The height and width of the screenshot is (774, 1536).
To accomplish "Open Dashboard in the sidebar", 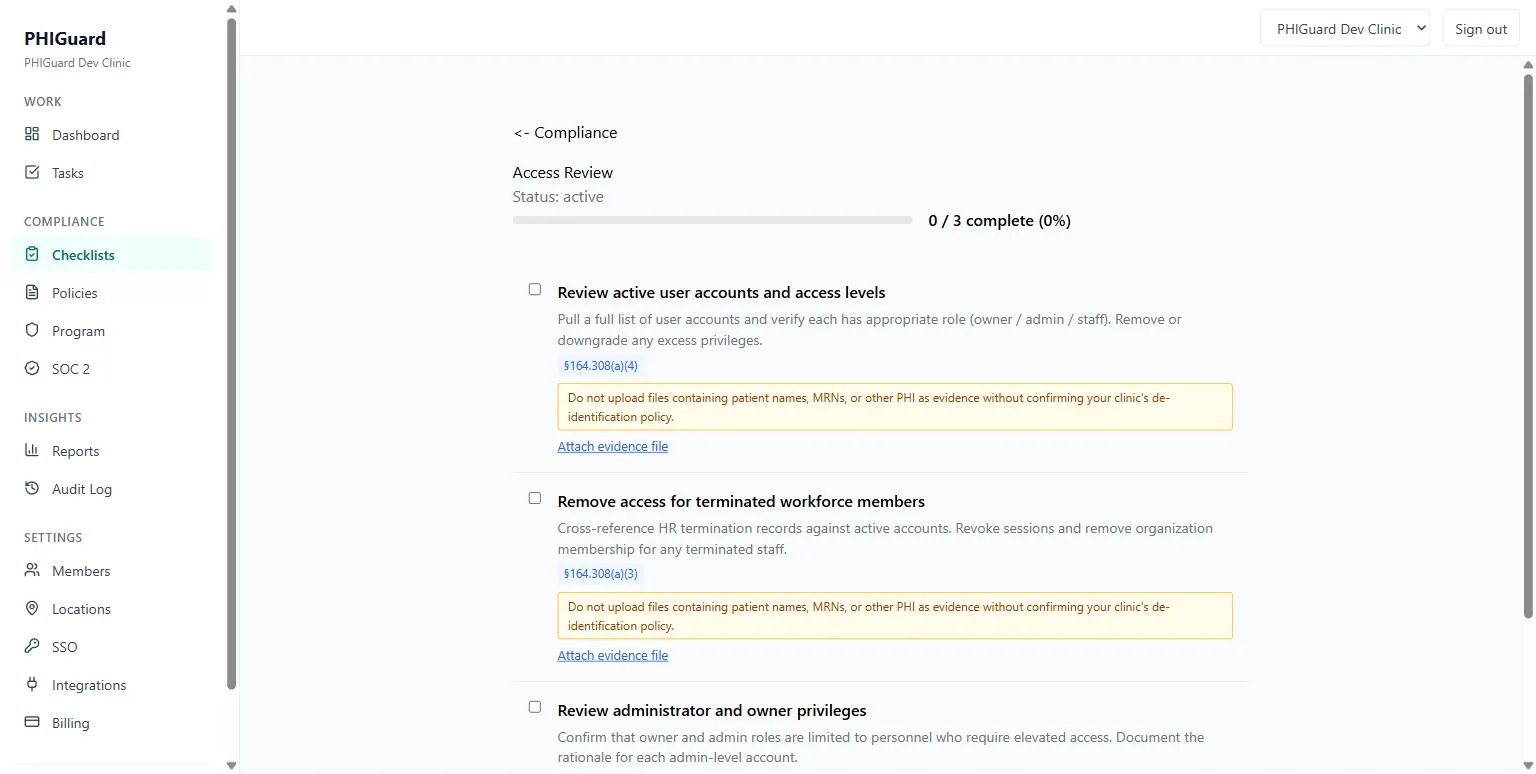I will tap(112, 135).
